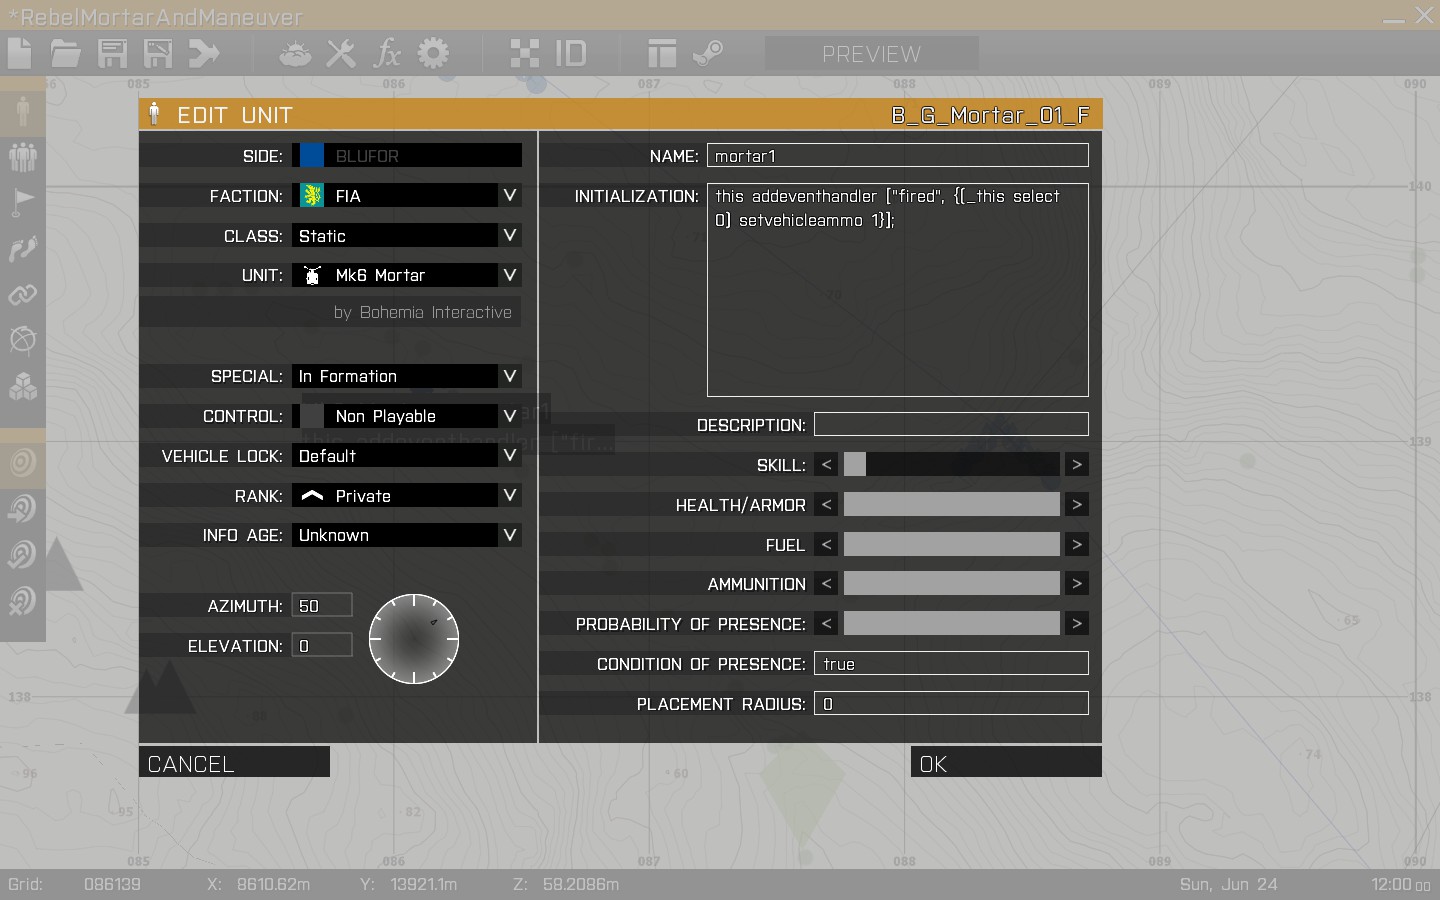Toggle the ID display icon
This screenshot has width=1440, height=900.
(571, 53)
